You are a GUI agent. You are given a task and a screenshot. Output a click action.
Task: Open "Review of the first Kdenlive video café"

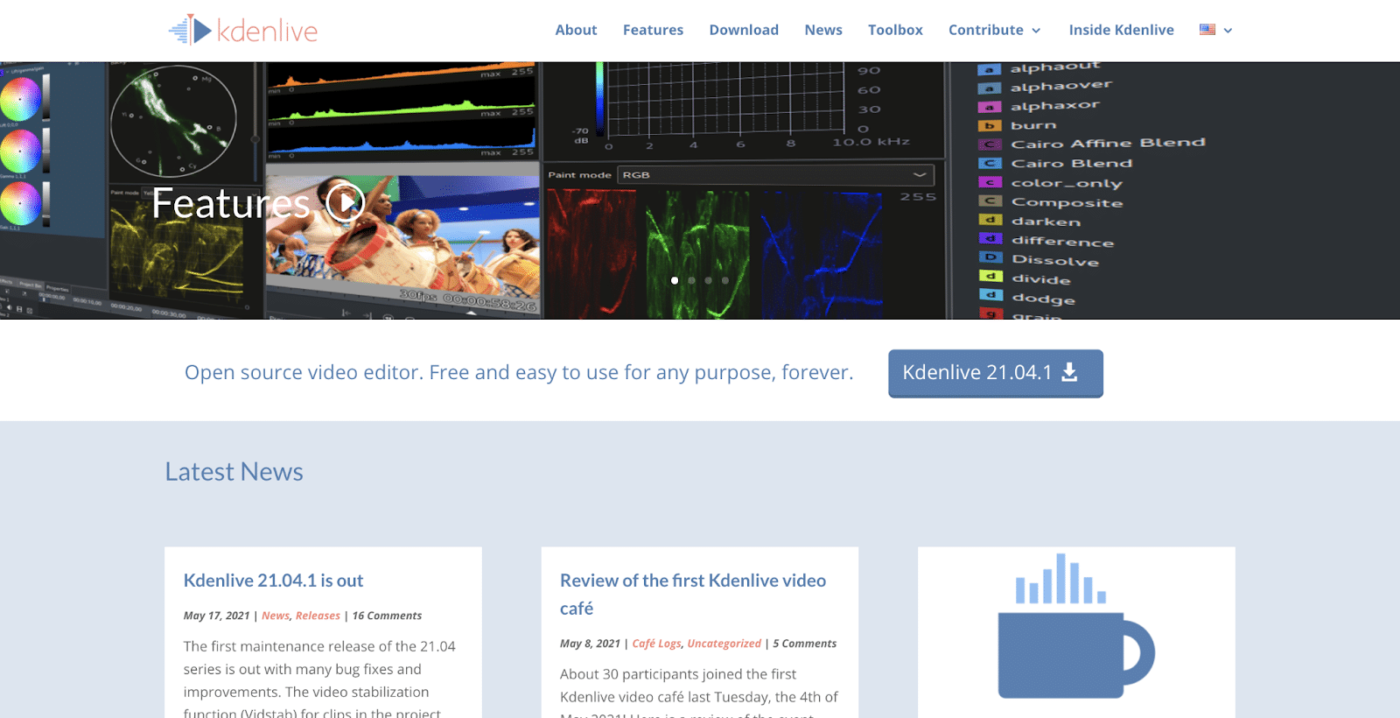693,594
